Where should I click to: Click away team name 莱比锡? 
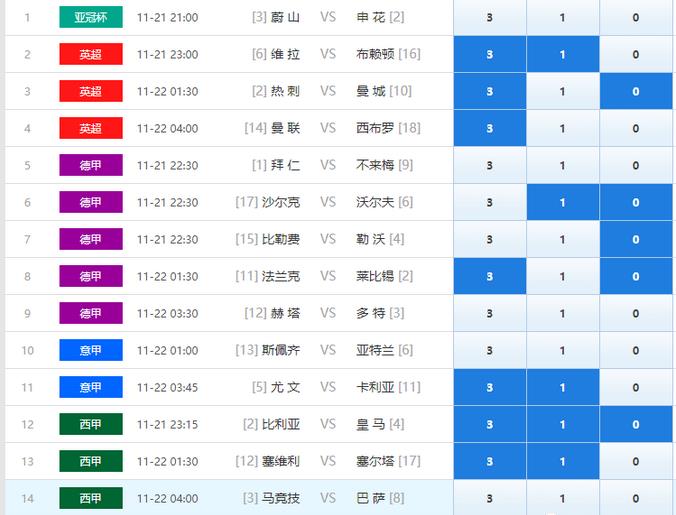(375, 276)
